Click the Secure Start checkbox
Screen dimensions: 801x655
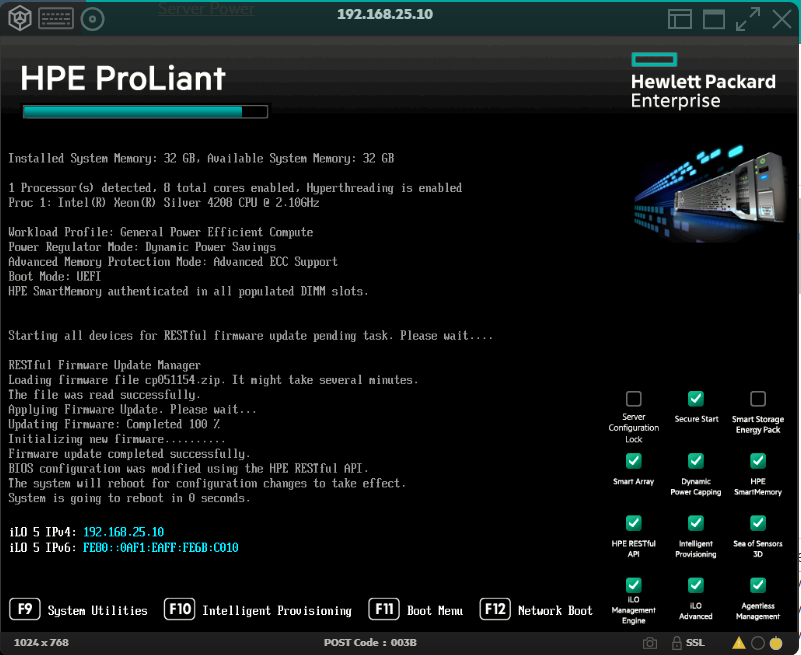[696, 399]
